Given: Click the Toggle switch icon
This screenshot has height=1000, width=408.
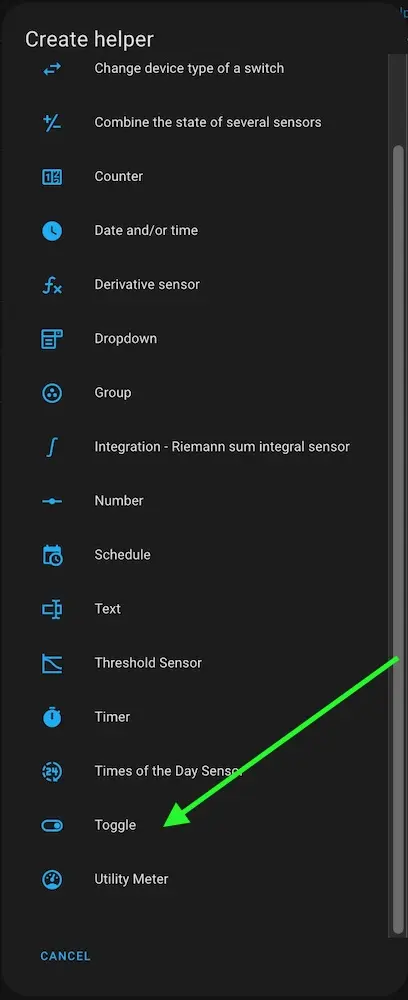Looking at the screenshot, I should [x=52, y=825].
